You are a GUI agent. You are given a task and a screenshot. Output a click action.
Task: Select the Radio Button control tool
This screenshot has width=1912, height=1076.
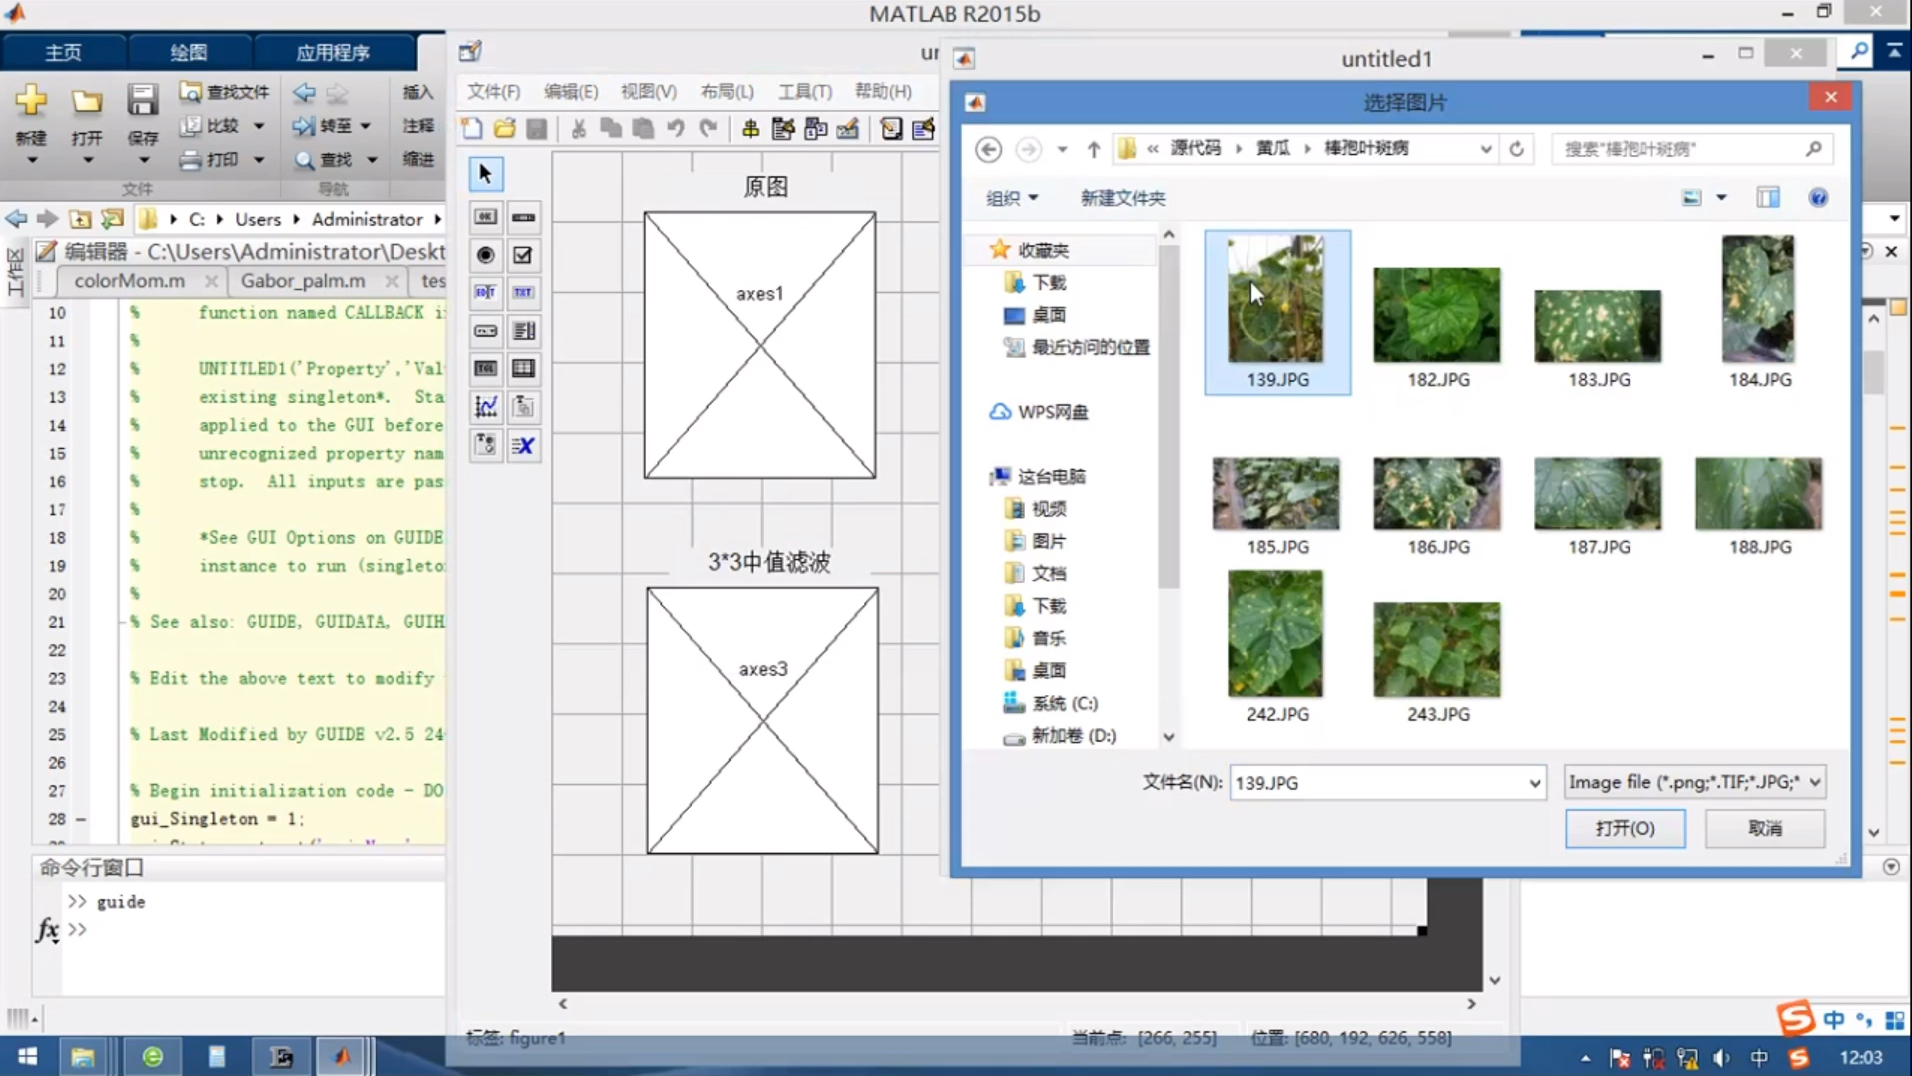tap(485, 255)
